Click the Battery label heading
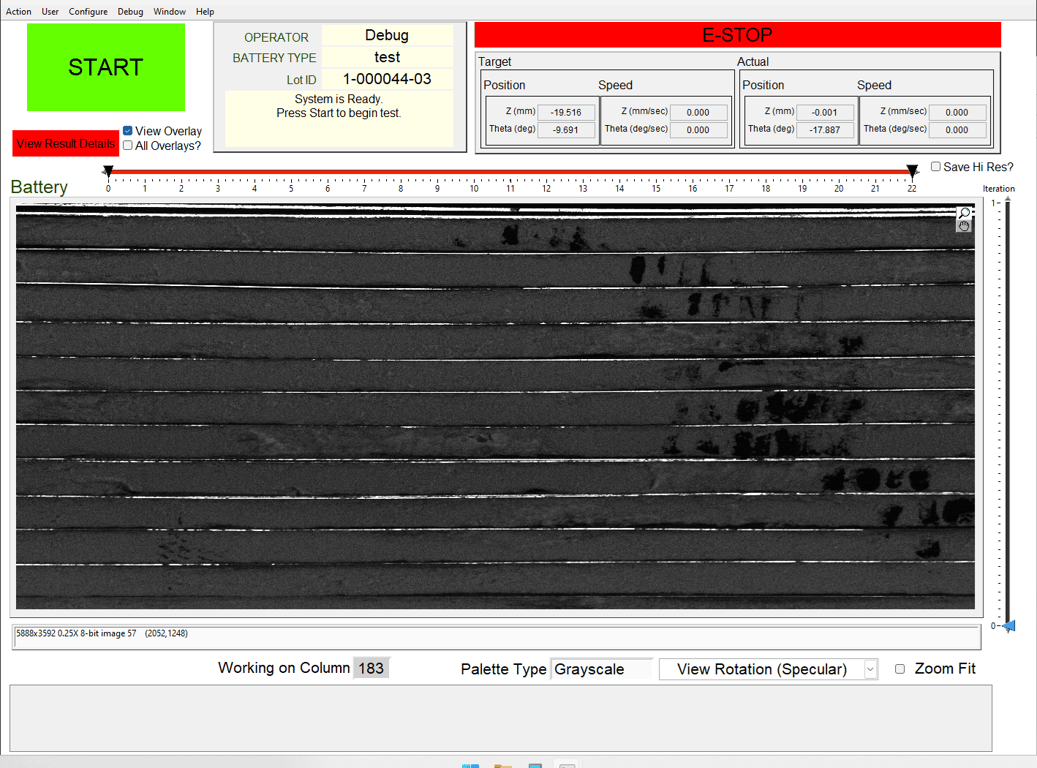The image size is (1037, 768). [39, 187]
